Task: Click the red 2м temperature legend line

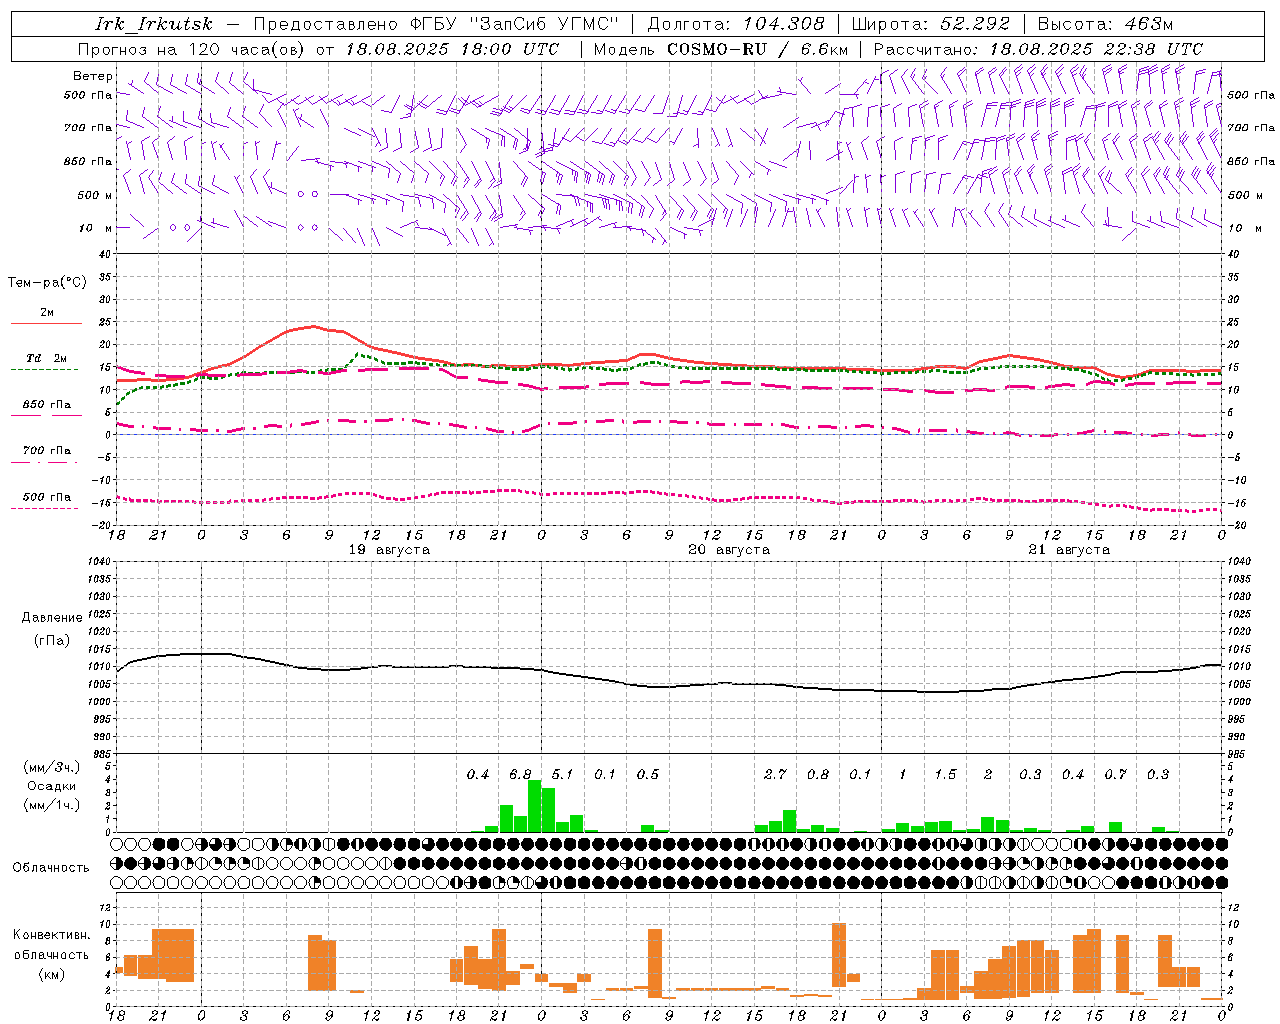Action: pyautogui.click(x=46, y=323)
